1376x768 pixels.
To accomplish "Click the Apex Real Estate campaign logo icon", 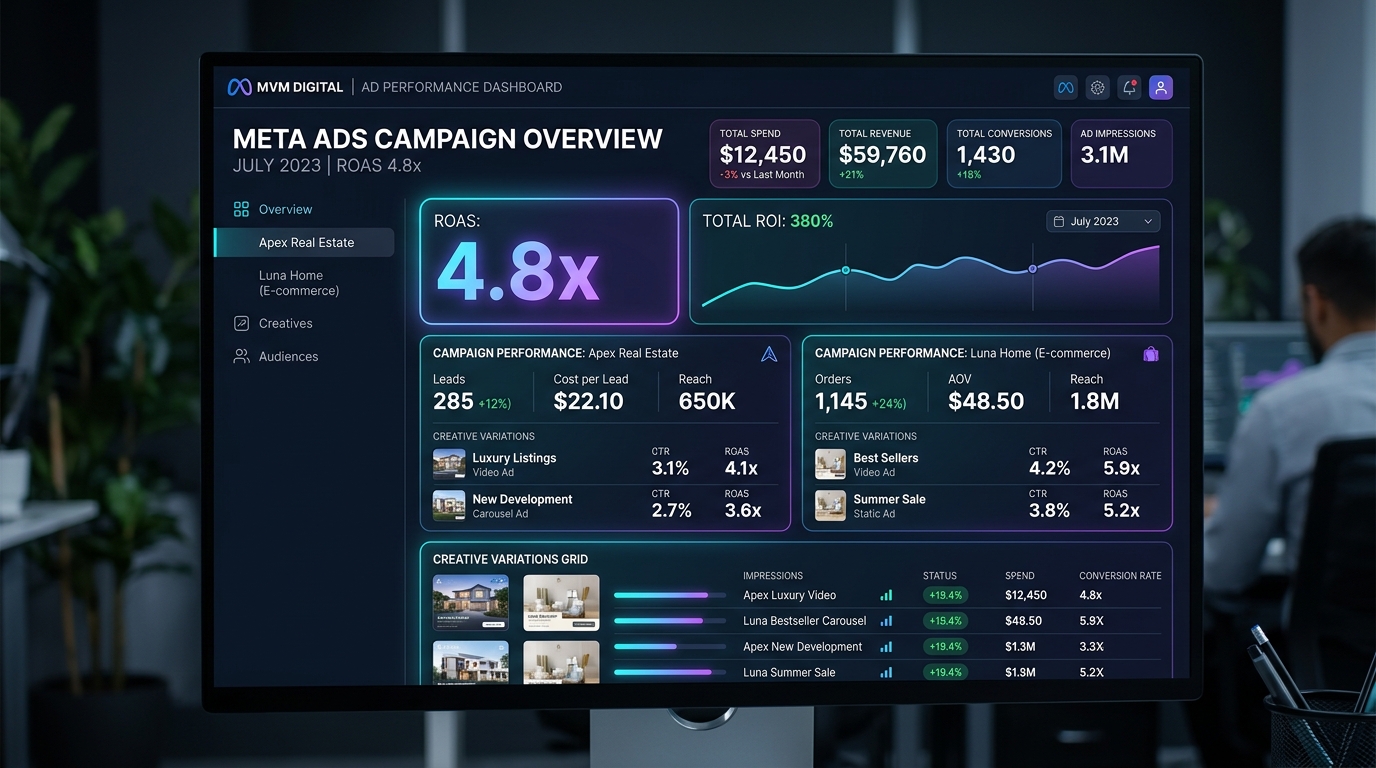I will (x=769, y=353).
